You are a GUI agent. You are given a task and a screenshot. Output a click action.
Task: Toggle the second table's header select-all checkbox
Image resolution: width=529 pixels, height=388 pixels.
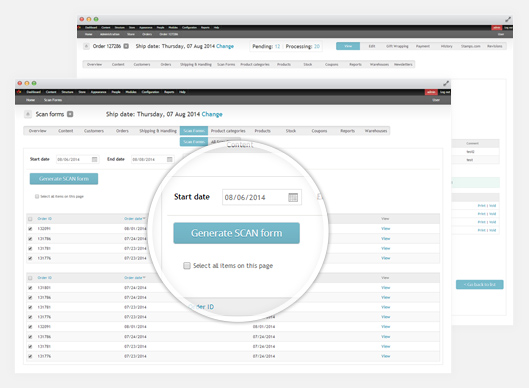(x=30, y=278)
